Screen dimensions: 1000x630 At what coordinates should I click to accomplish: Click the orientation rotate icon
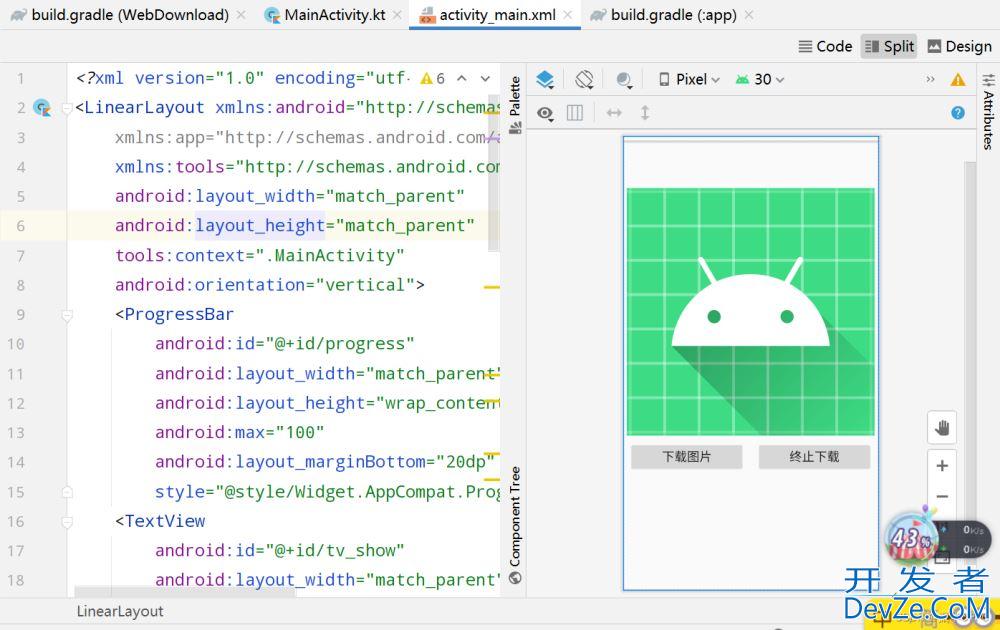pos(584,79)
